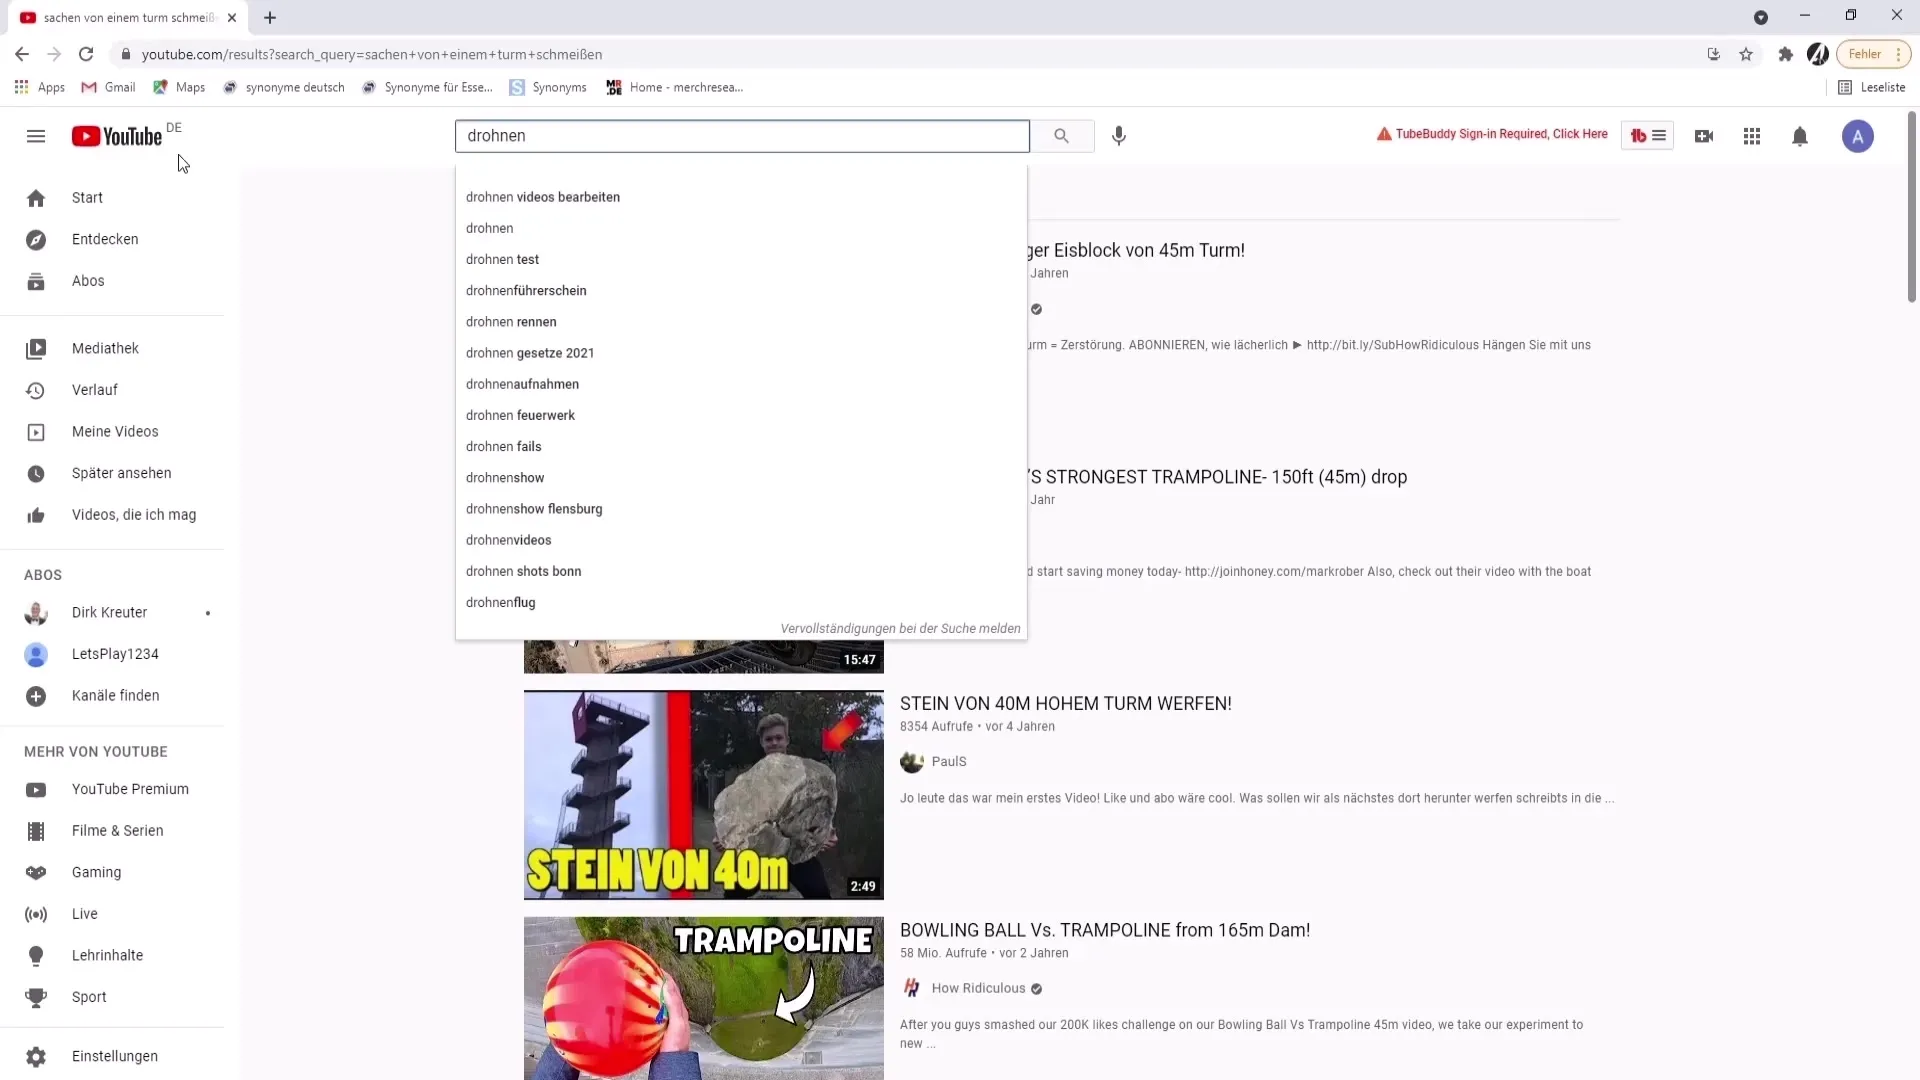The width and height of the screenshot is (1920, 1080).
Task: Click the address bar URL
Action: 372,54
